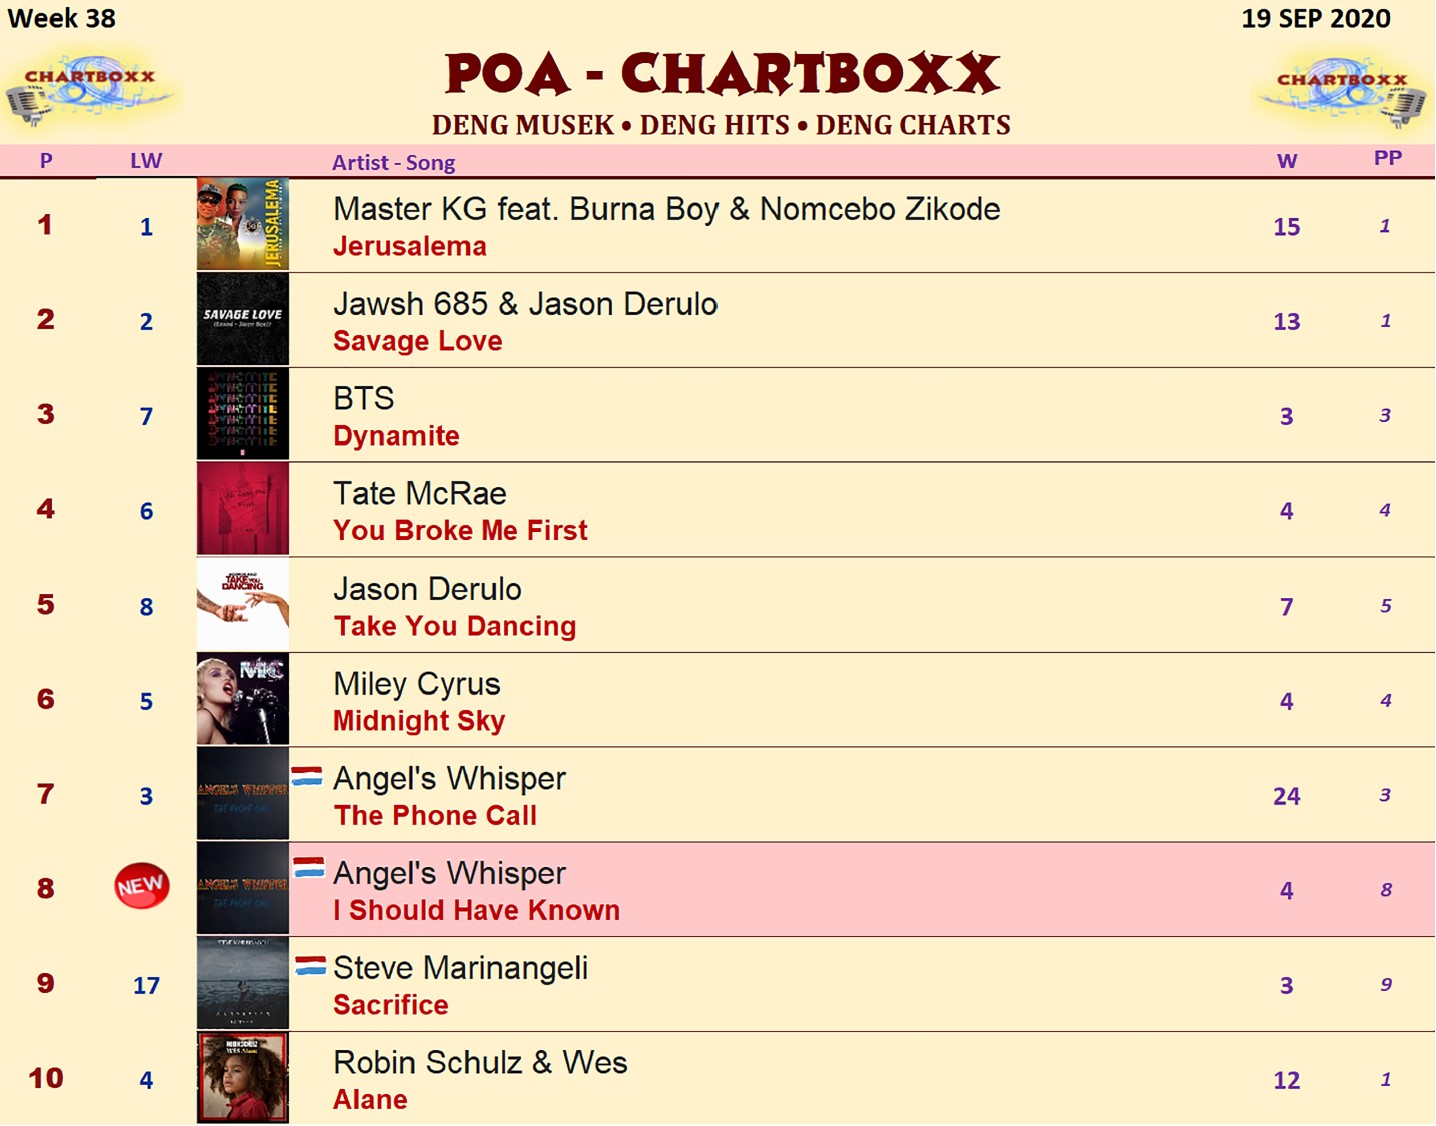Open the Take You Dancing cover
Image resolution: width=1436 pixels, height=1126 pixels.
pos(243,604)
